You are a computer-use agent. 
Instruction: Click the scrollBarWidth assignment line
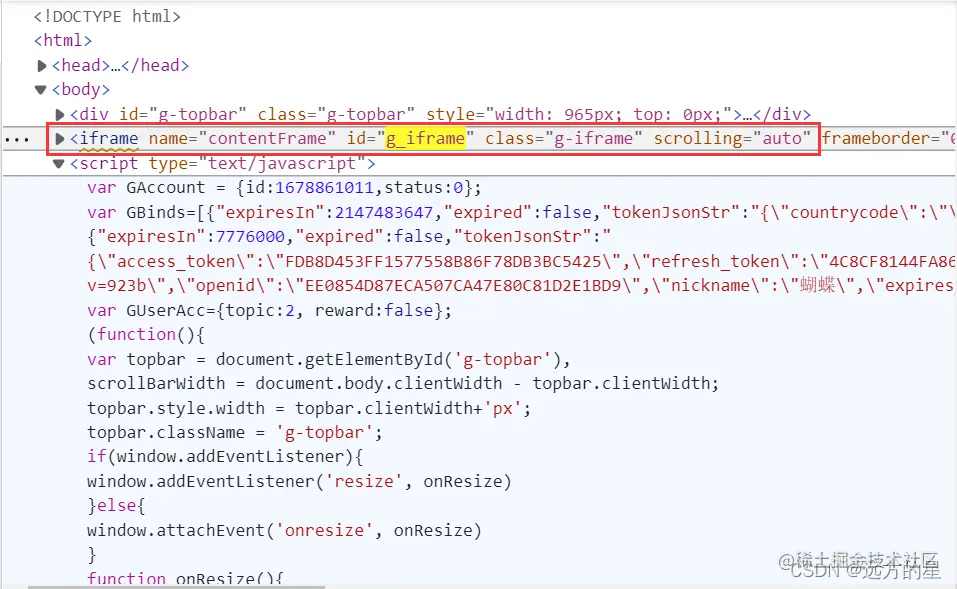click(x=403, y=383)
